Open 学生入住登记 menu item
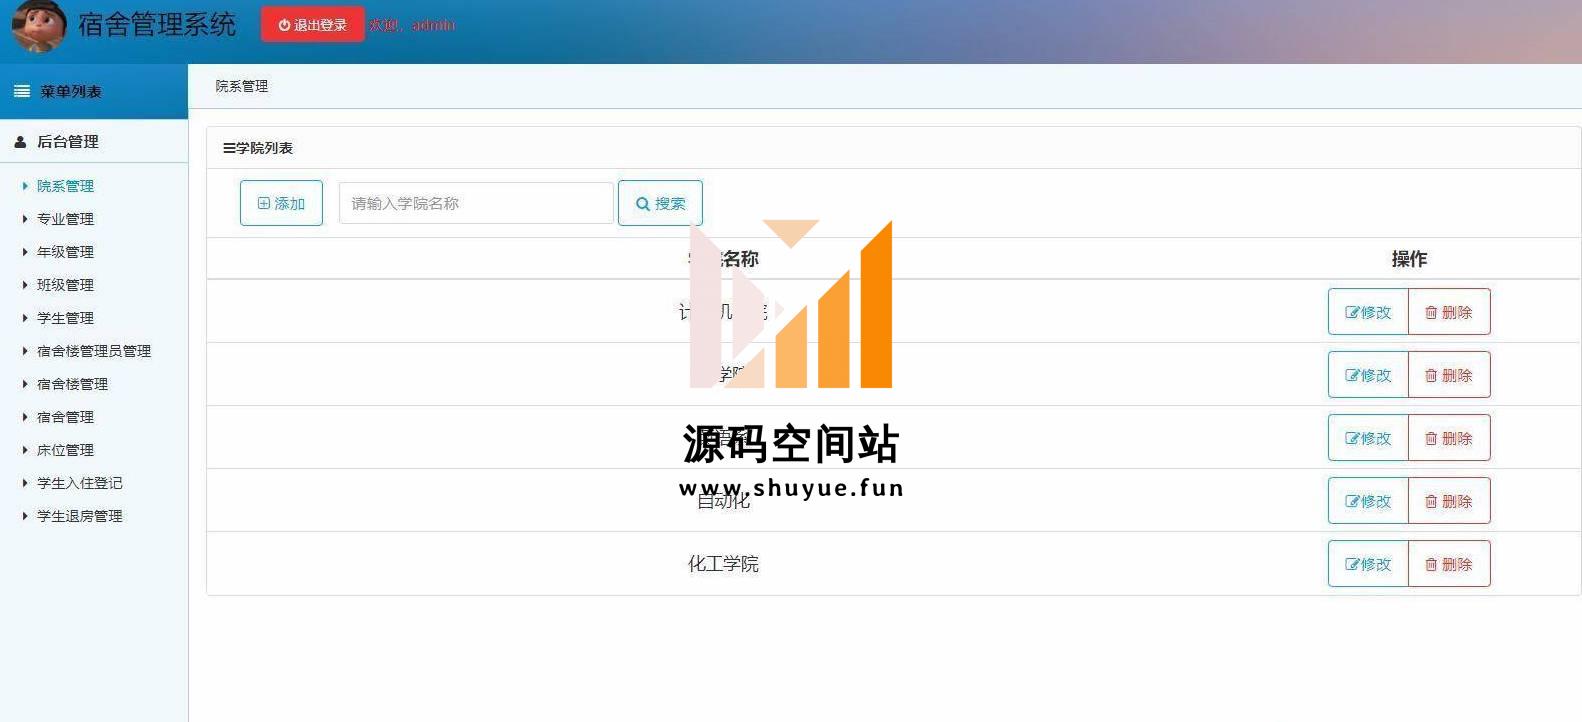This screenshot has width=1582, height=722. click(79, 483)
